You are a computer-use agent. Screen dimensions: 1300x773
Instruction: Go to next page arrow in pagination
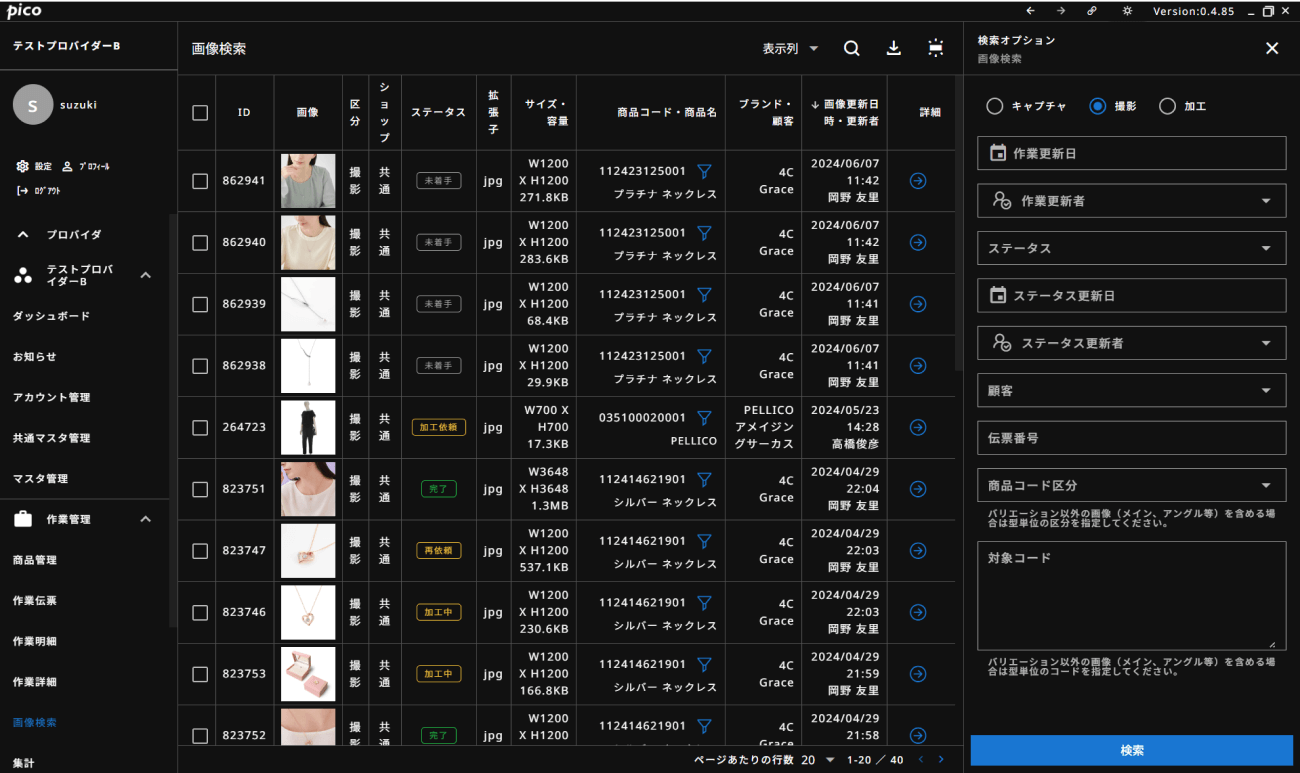click(941, 760)
